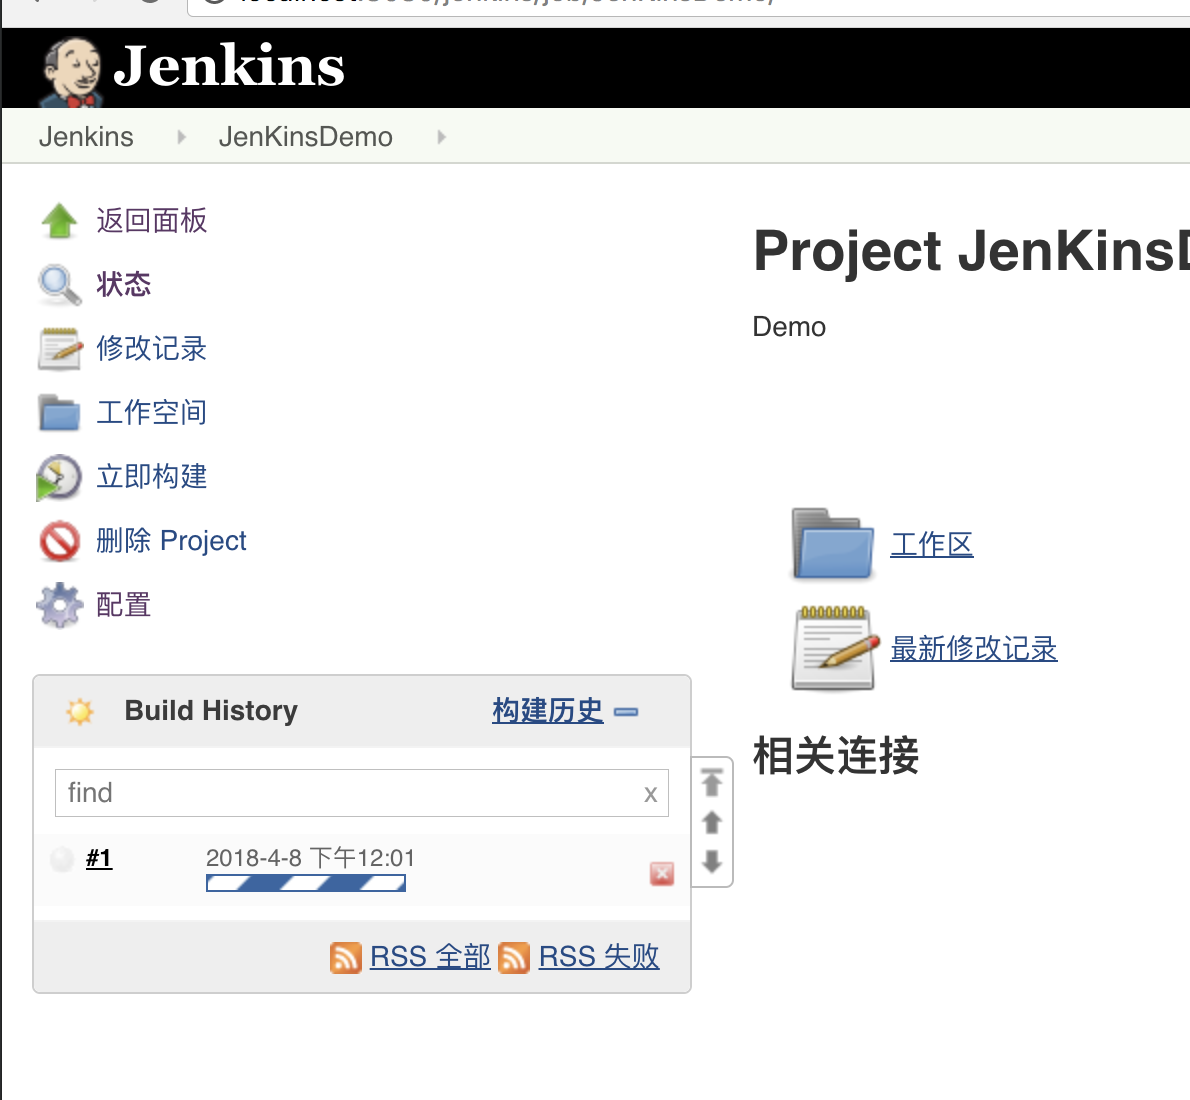Click the Jenkins butler logo icon
This screenshot has height=1100, width=1190.
pos(71,72)
